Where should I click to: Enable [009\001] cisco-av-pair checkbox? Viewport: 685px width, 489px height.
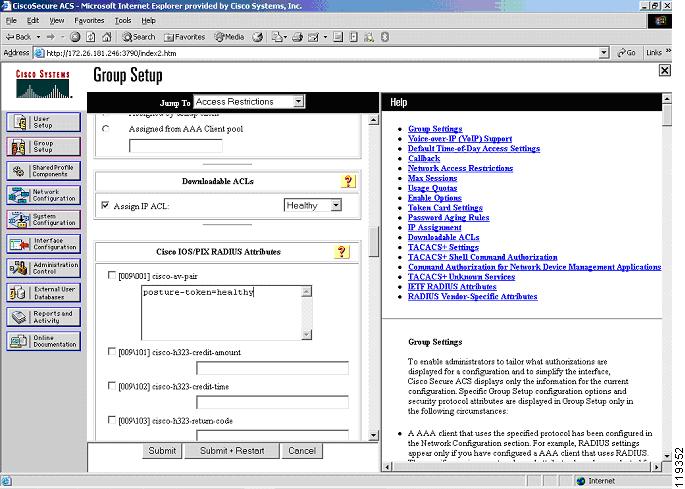point(112,275)
